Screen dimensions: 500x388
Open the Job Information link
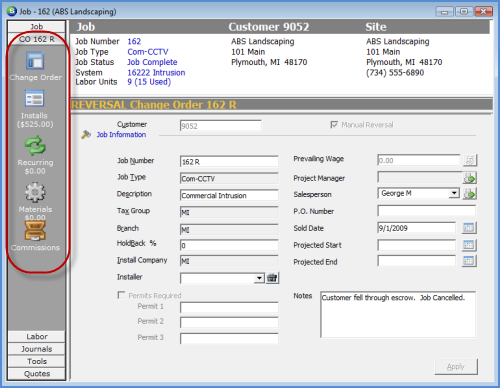coord(121,135)
